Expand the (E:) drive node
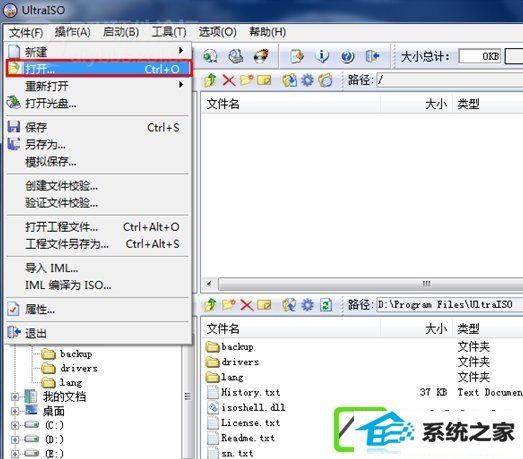The width and height of the screenshot is (523, 459). click(x=15, y=454)
